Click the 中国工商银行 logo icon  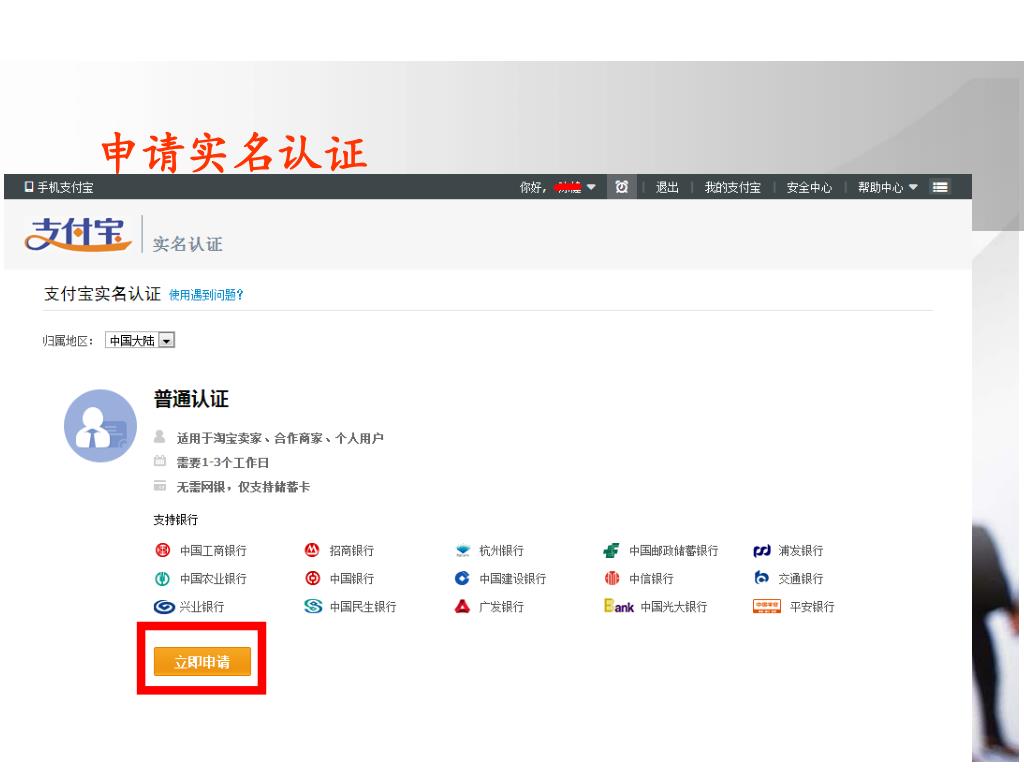coord(163,550)
